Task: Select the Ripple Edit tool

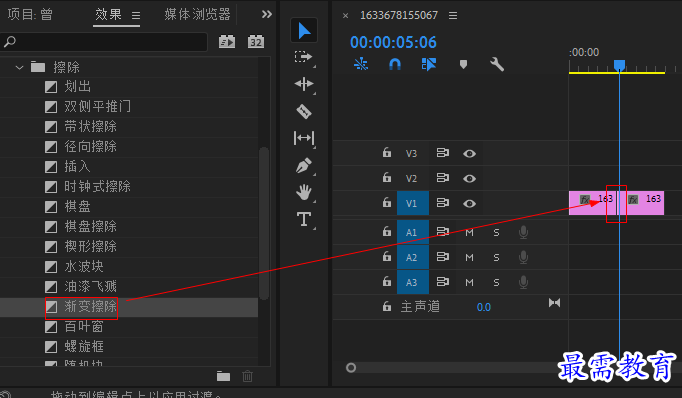Action: (x=304, y=84)
